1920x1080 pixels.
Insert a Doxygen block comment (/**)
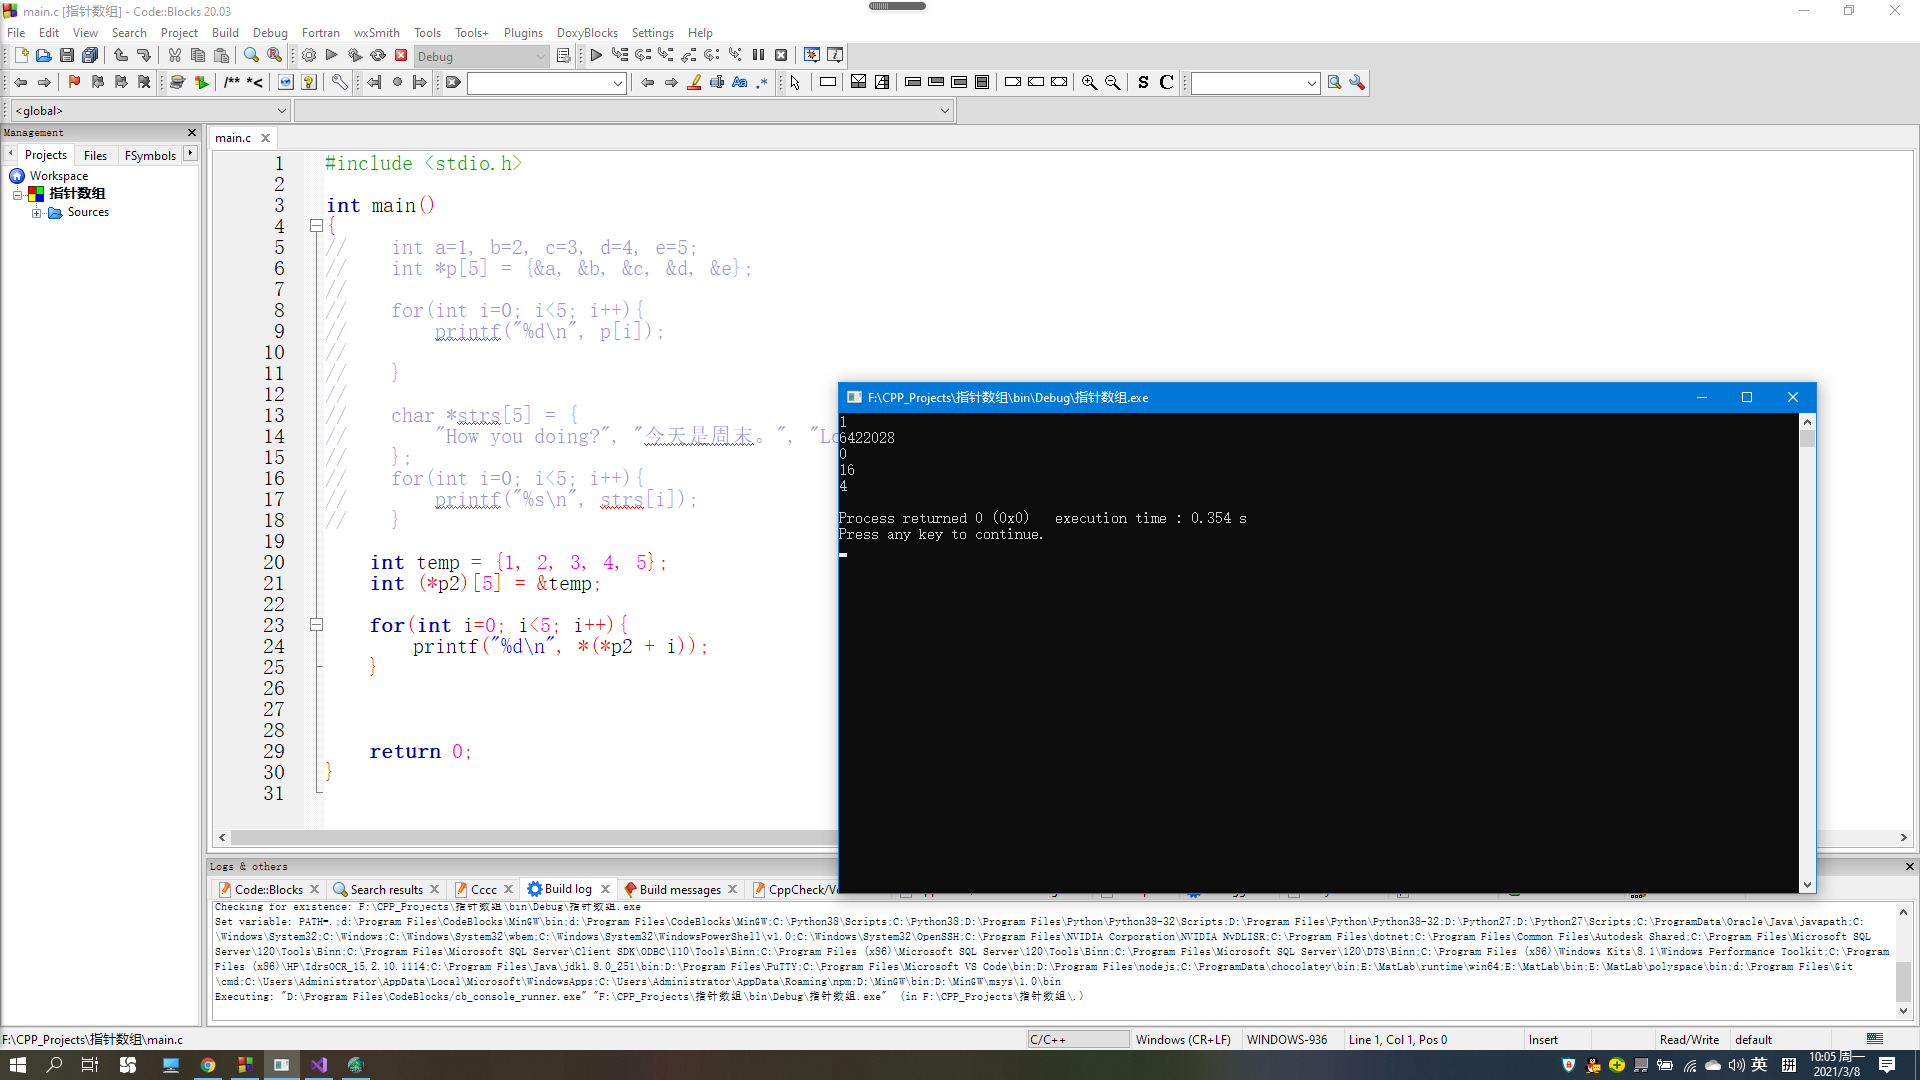(x=232, y=83)
